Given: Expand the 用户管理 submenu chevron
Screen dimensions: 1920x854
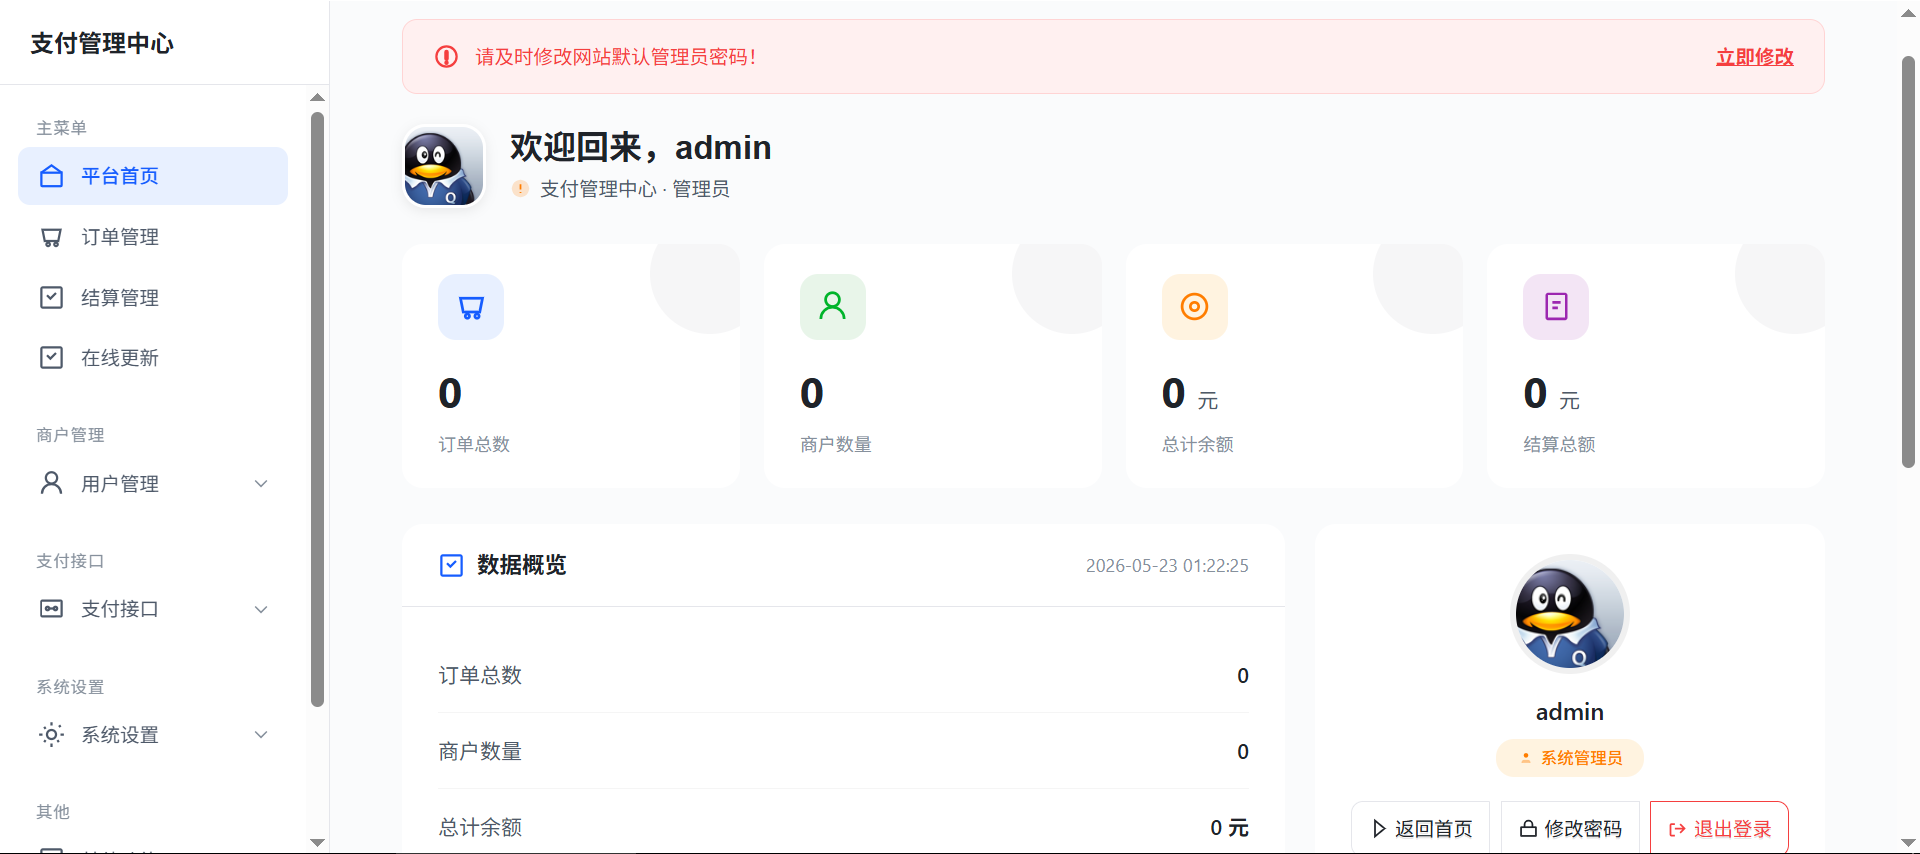Looking at the screenshot, I should [x=261, y=484].
